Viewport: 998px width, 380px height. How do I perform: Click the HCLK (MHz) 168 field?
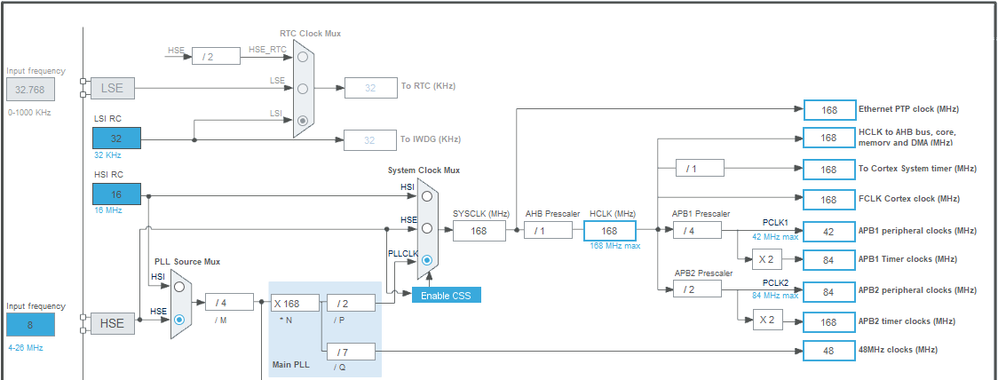(610, 230)
